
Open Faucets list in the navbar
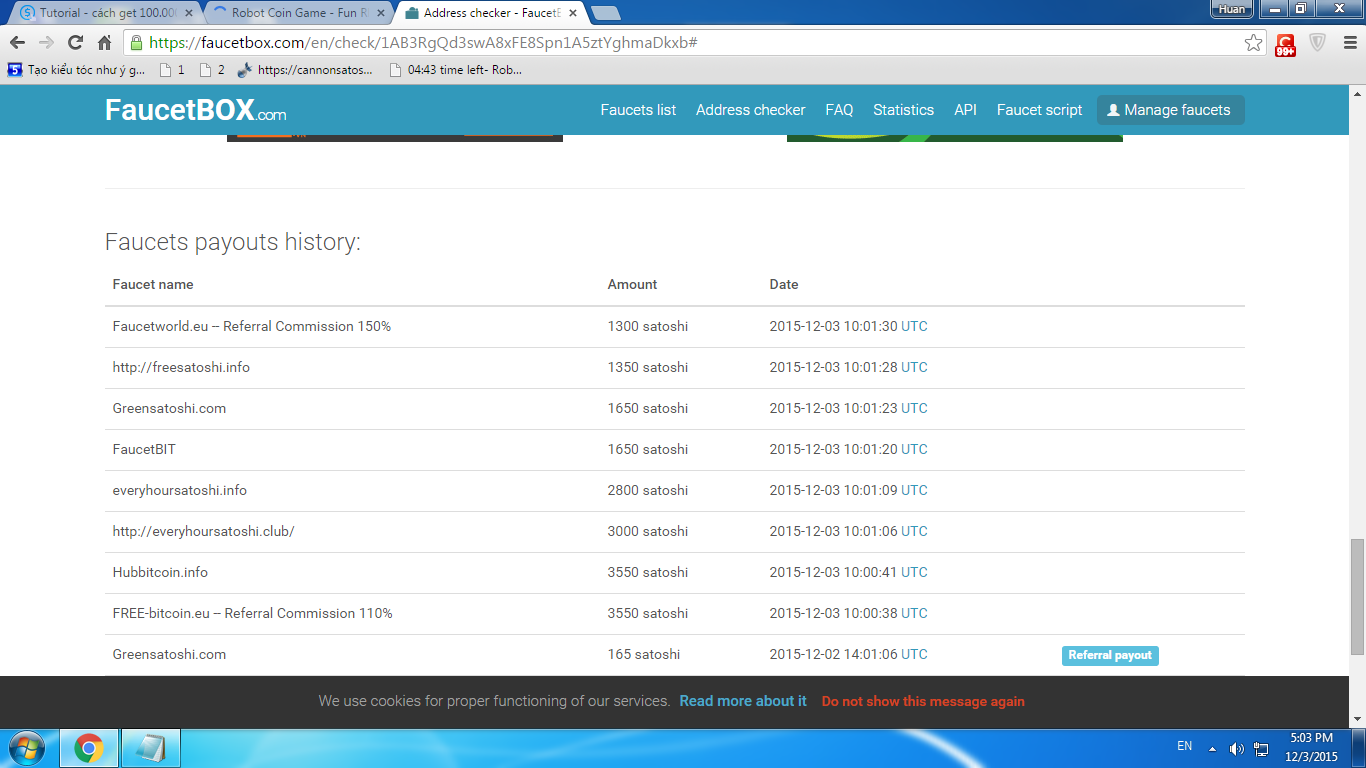coord(638,110)
